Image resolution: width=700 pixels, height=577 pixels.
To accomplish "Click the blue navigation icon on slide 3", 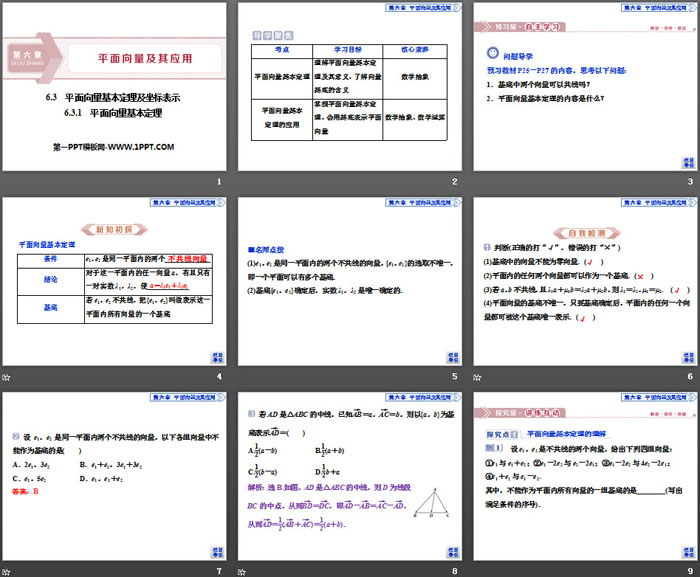I will pos(688,163).
